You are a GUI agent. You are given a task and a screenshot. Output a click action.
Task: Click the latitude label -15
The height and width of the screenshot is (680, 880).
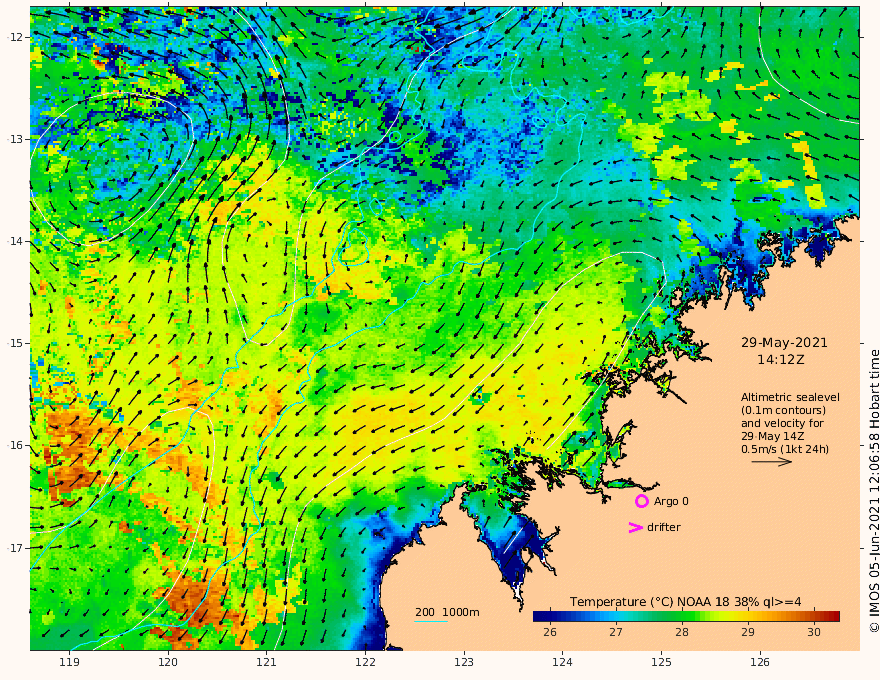pyautogui.click(x=15, y=343)
